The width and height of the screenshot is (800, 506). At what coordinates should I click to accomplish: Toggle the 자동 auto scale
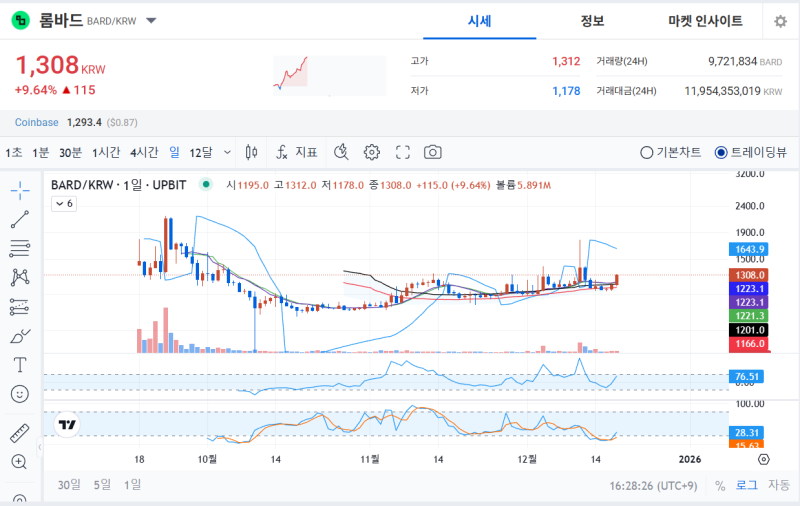pyautogui.click(x=779, y=485)
